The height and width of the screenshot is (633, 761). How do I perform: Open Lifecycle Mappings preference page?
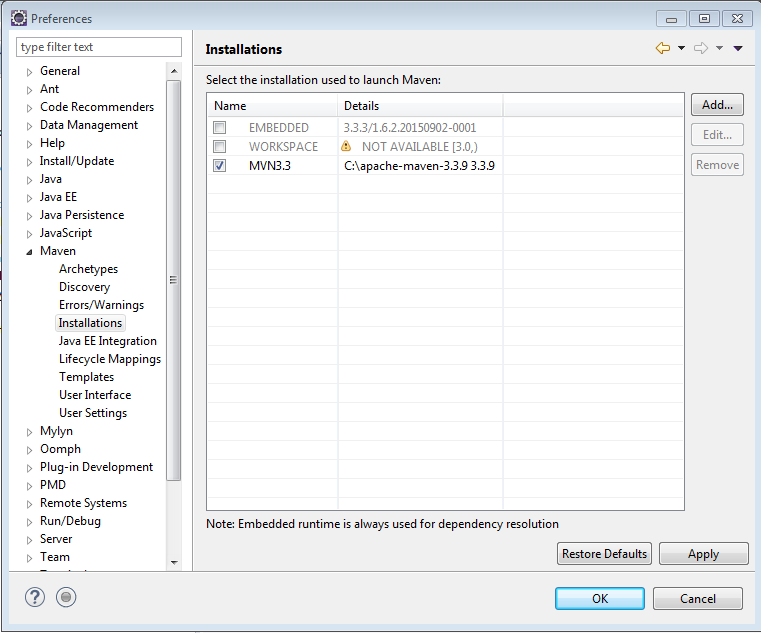(109, 359)
